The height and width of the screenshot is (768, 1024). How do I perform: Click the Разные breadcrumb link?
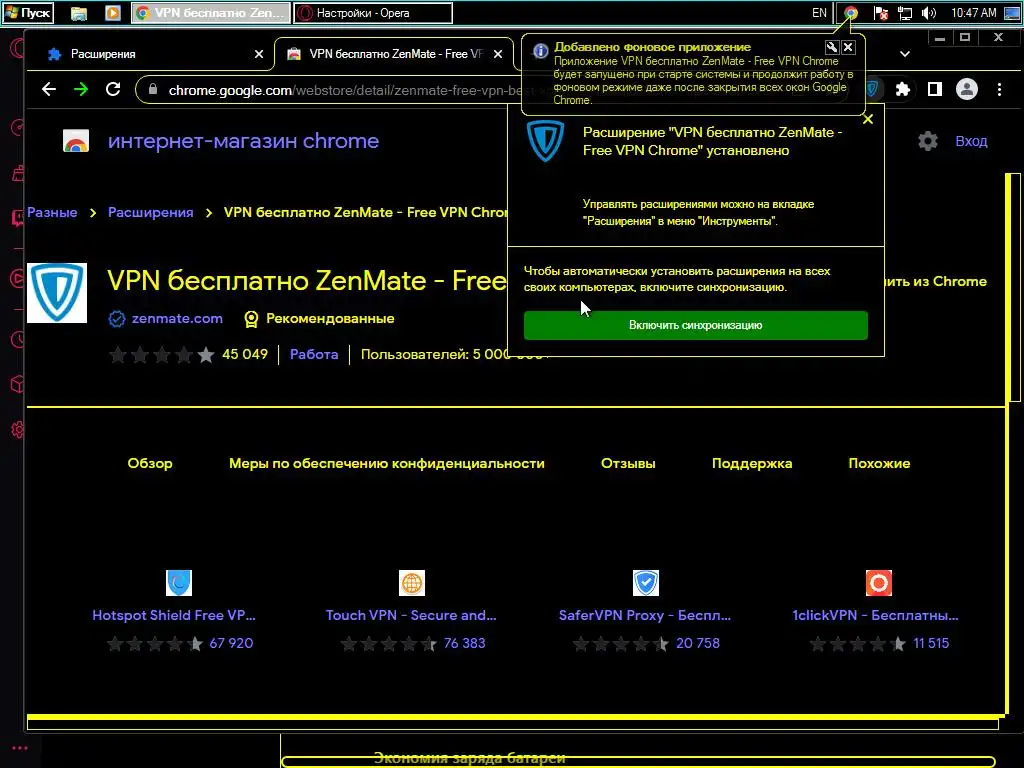[52, 212]
